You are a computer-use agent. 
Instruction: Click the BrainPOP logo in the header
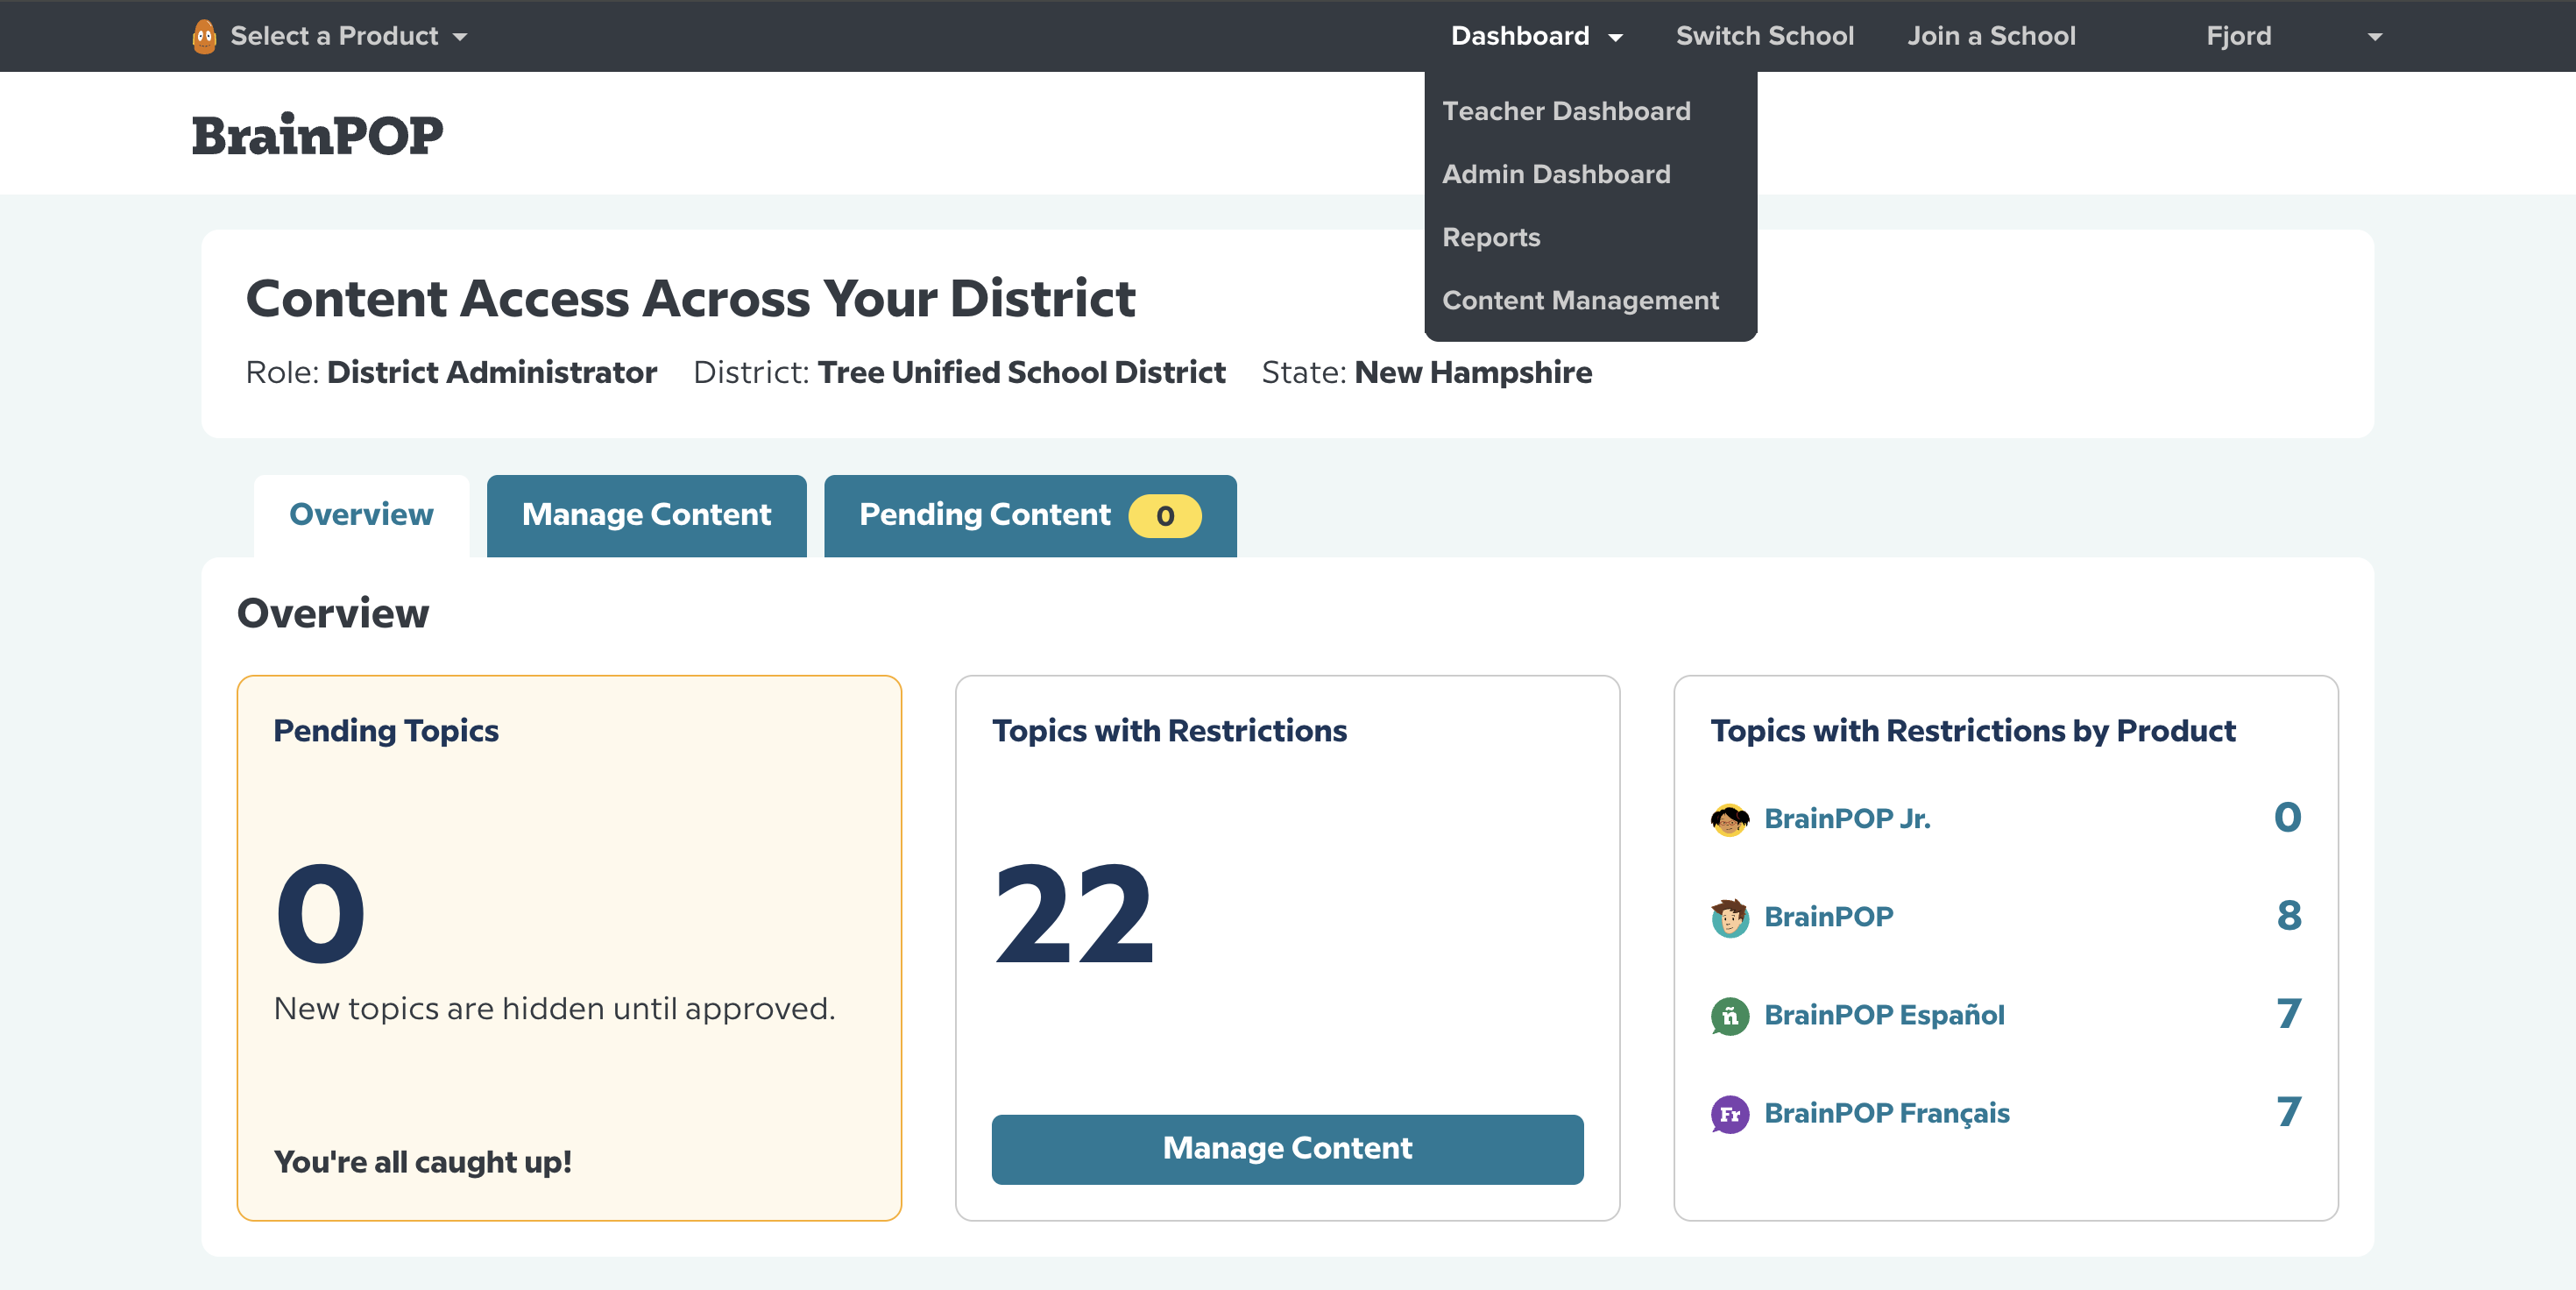[x=317, y=134]
